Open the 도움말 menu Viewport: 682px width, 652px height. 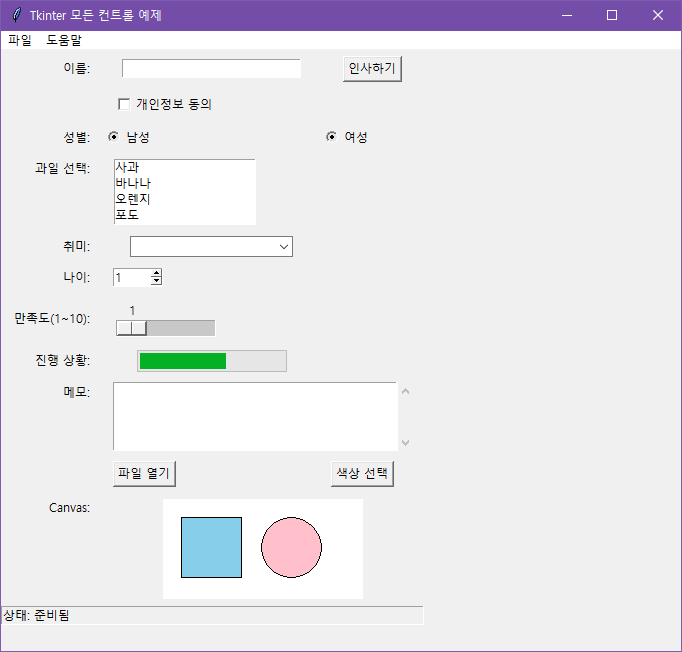click(x=64, y=41)
